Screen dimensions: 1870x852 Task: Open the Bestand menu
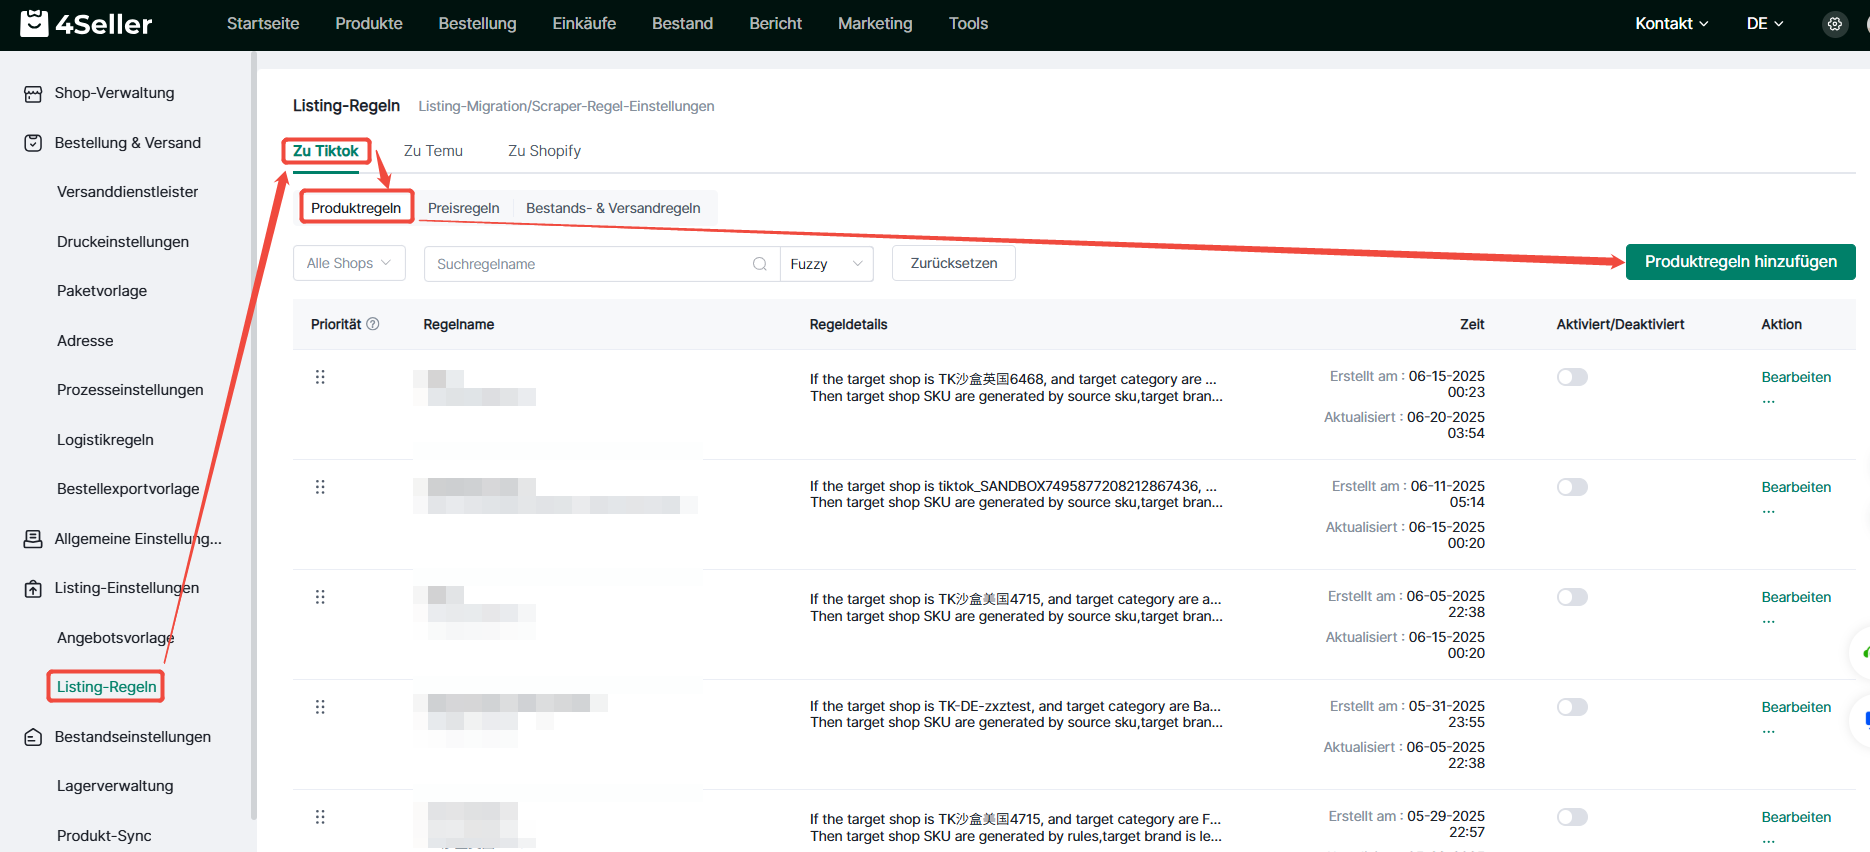tap(683, 24)
